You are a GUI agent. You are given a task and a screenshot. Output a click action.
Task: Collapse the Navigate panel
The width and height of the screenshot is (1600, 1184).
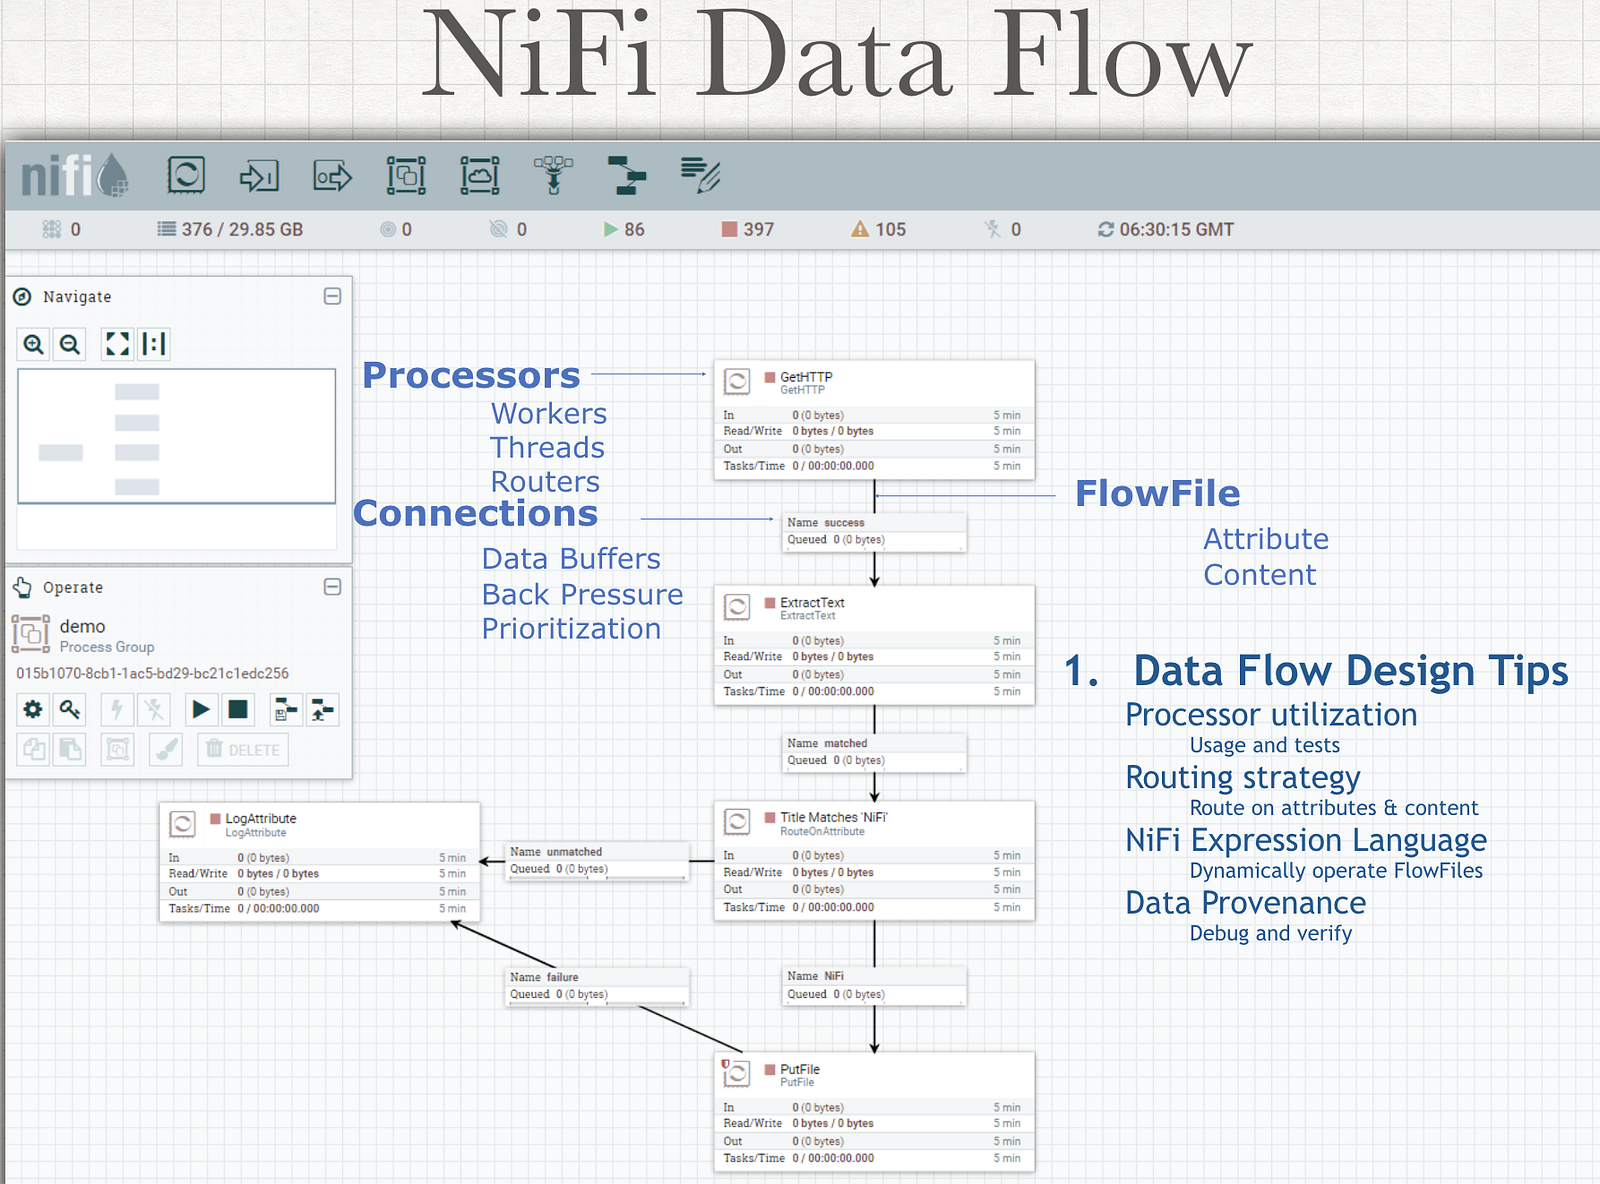(333, 296)
